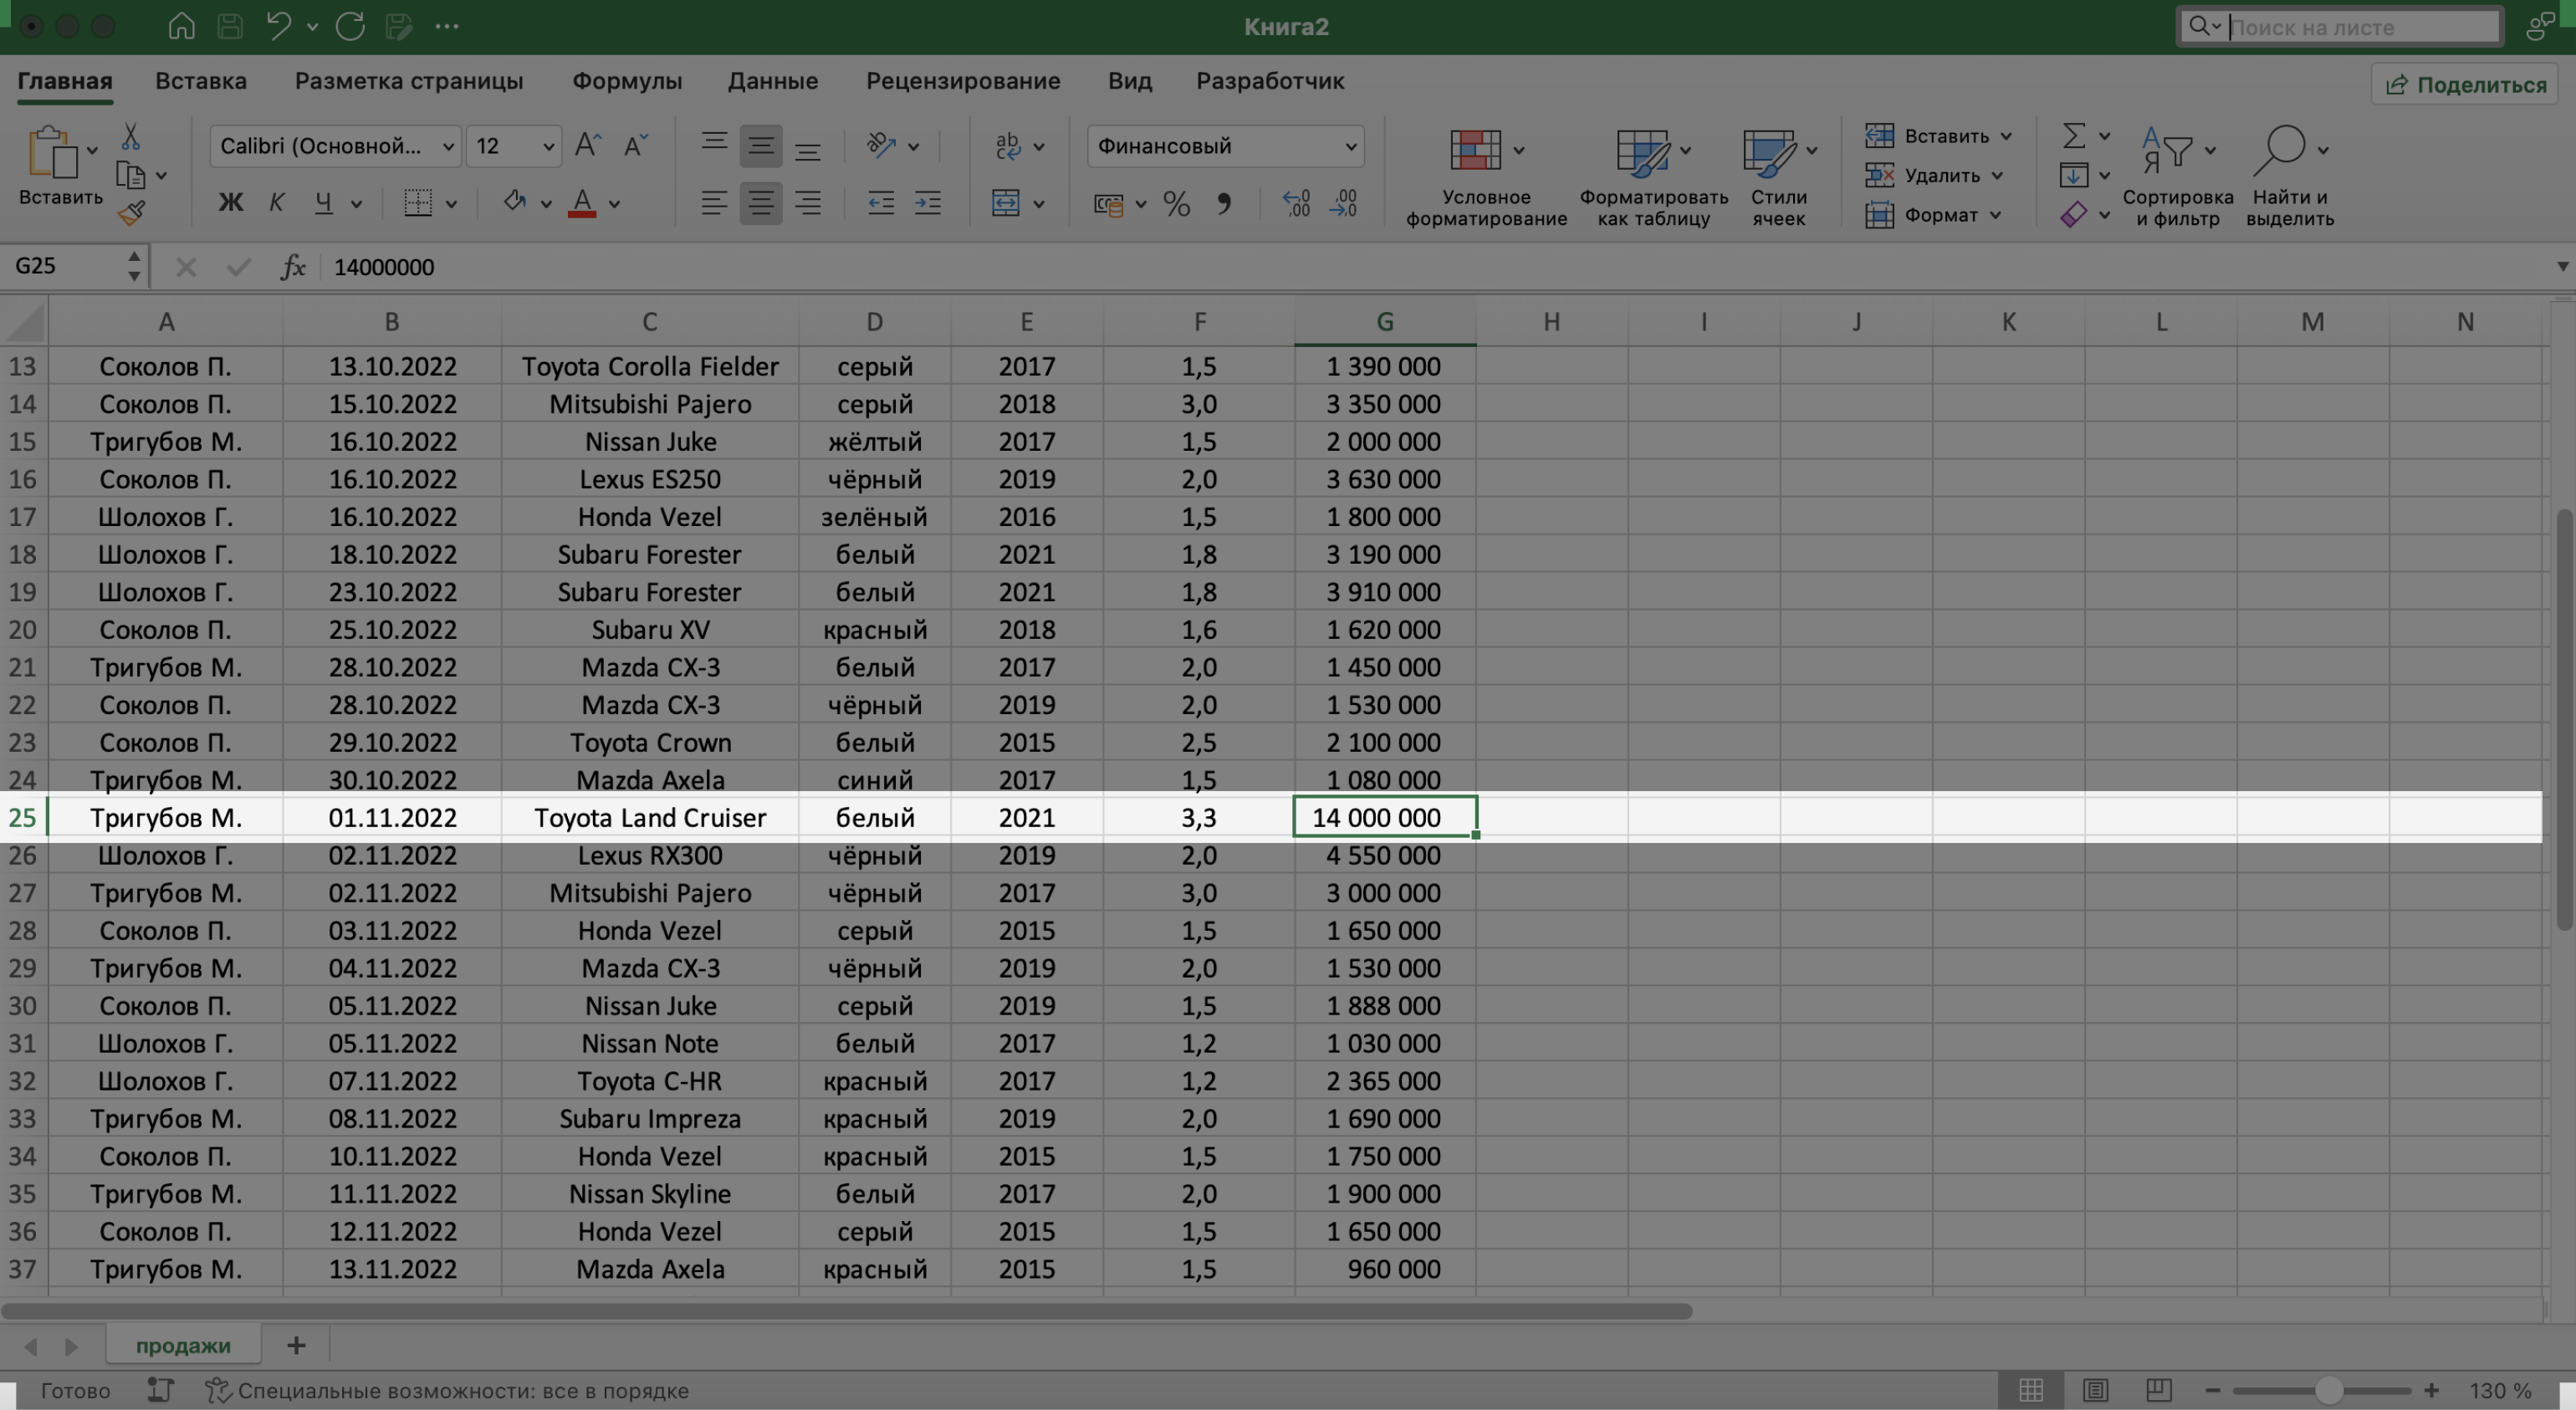Click the Главная ribbon tab
This screenshot has height=1410, width=2576.
[64, 82]
